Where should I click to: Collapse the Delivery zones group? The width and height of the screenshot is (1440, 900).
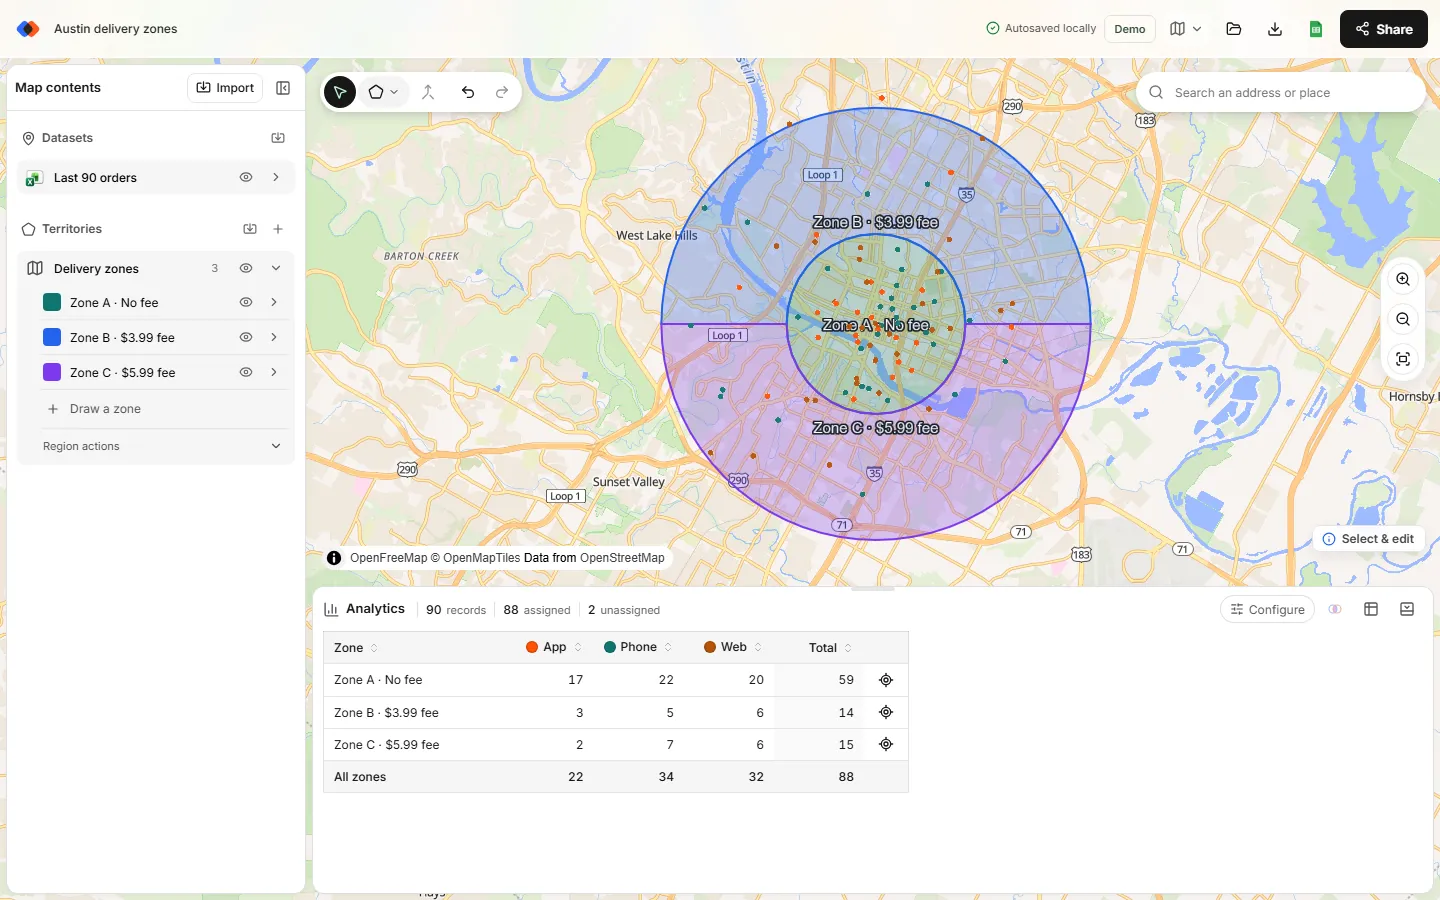[x=275, y=268]
